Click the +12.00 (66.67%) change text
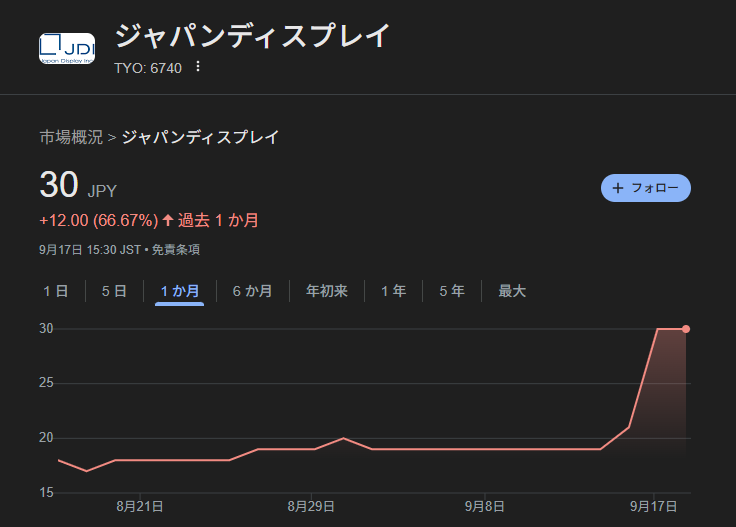Viewport: 736px width, 527px height. click(x=99, y=220)
